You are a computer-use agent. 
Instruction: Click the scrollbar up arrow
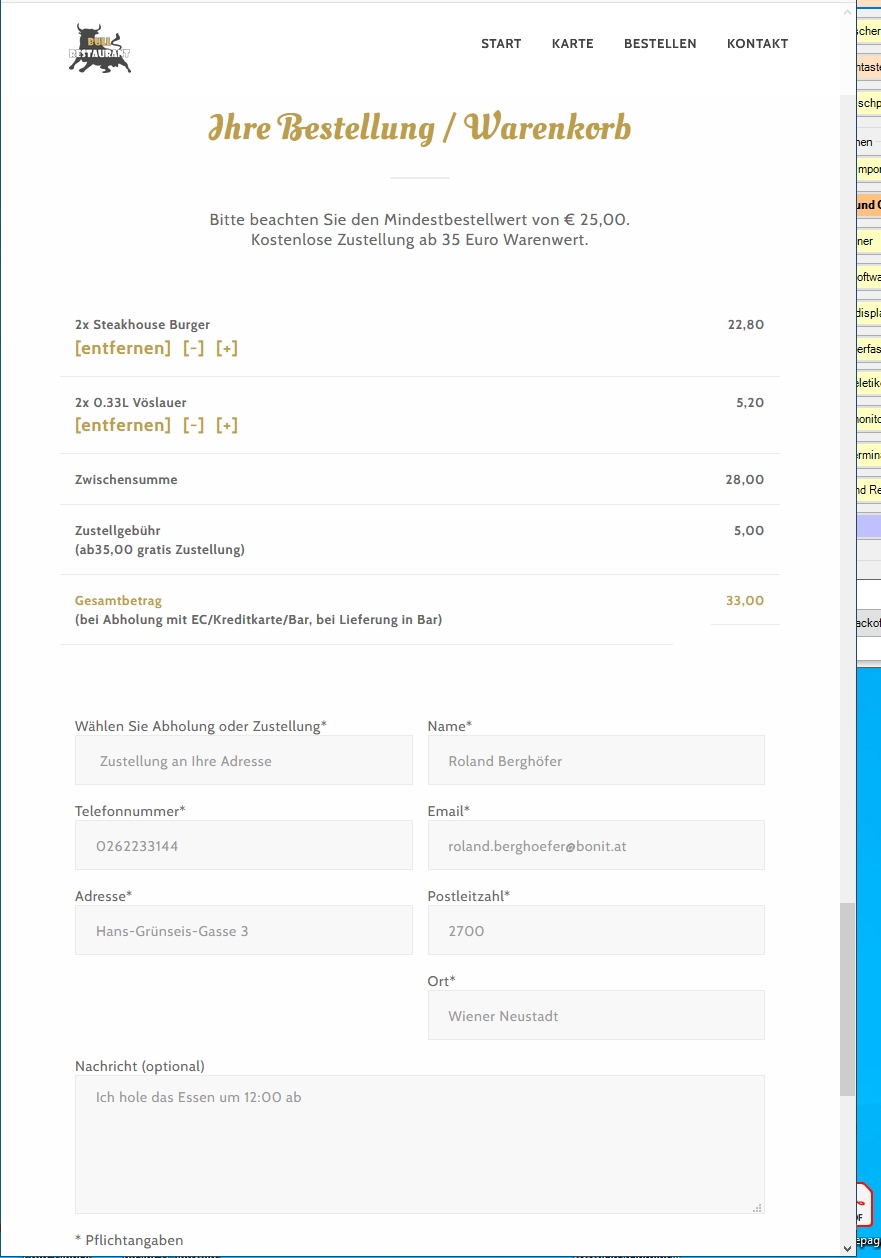coord(848,12)
